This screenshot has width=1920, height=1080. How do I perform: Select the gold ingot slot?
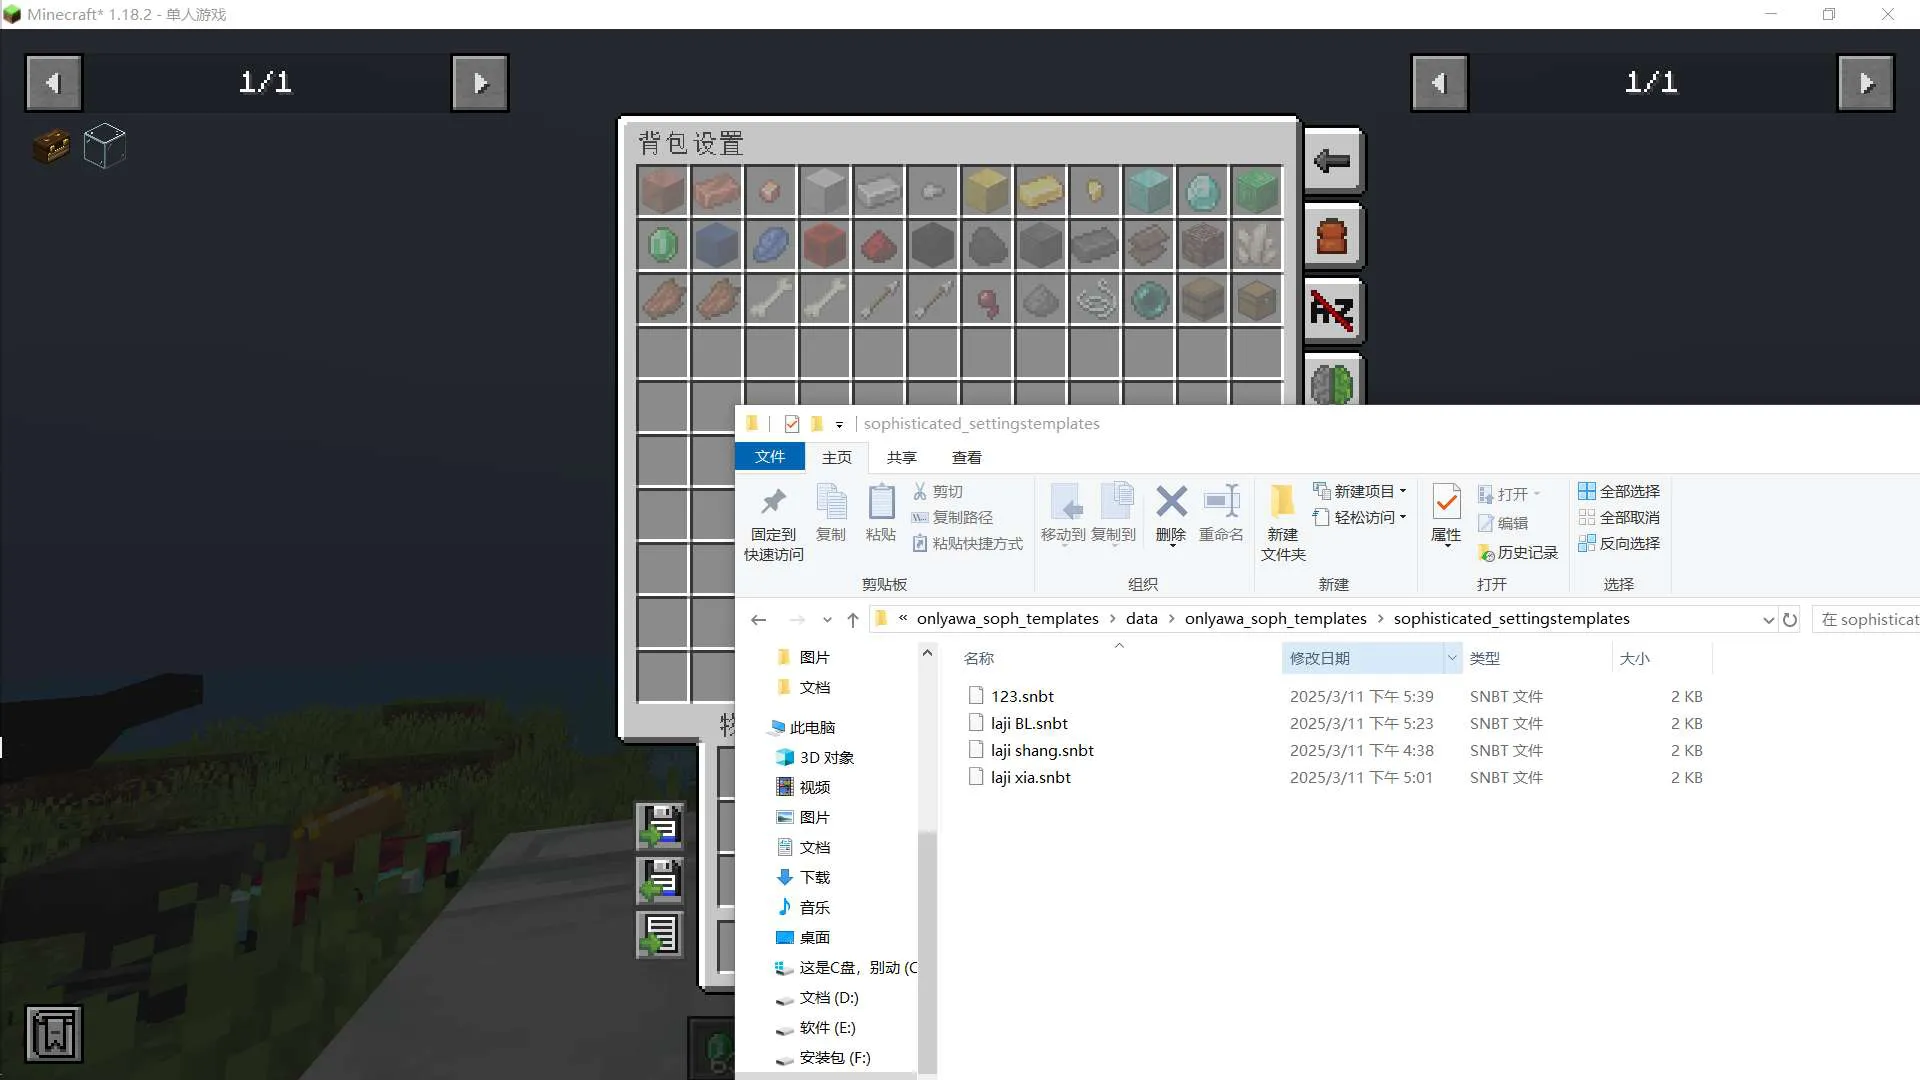tap(1041, 190)
